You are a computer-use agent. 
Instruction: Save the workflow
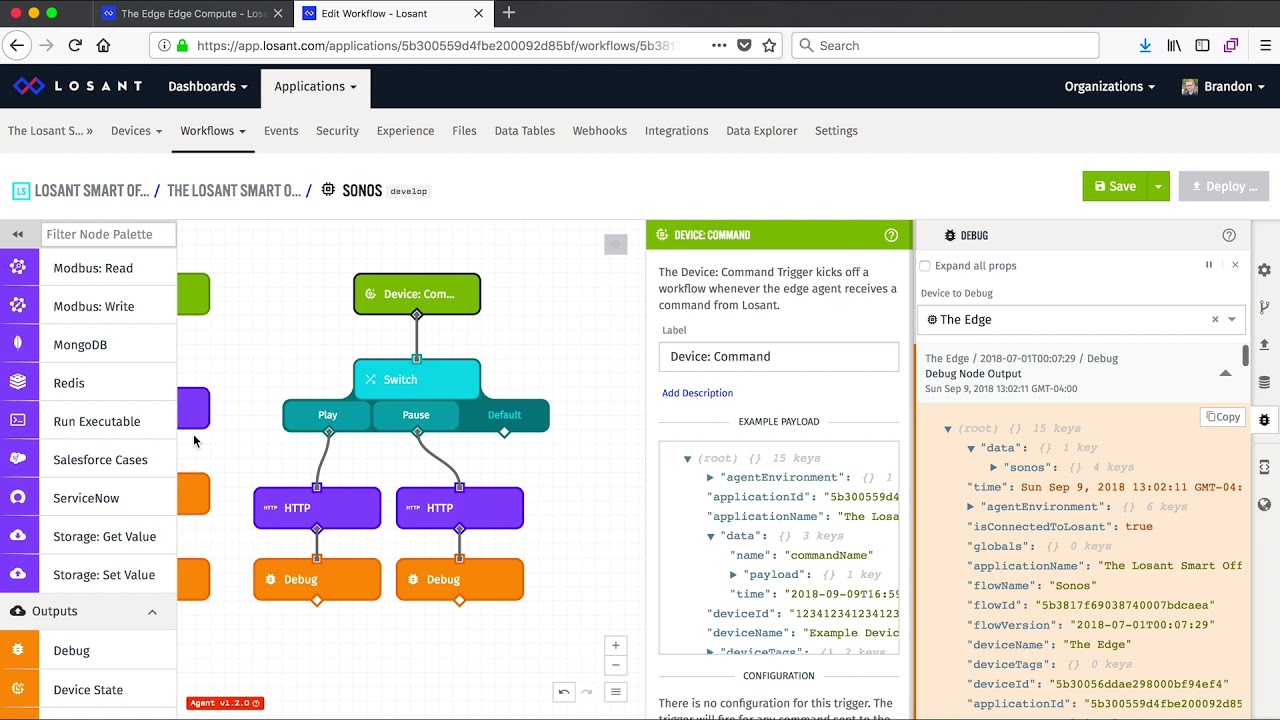1114,186
